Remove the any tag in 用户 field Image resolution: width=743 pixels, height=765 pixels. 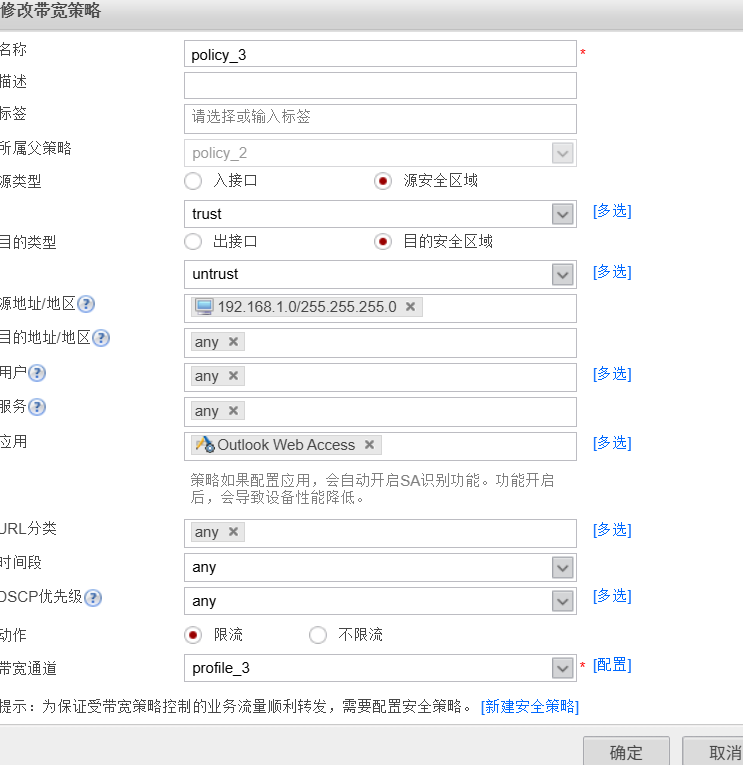click(x=233, y=376)
